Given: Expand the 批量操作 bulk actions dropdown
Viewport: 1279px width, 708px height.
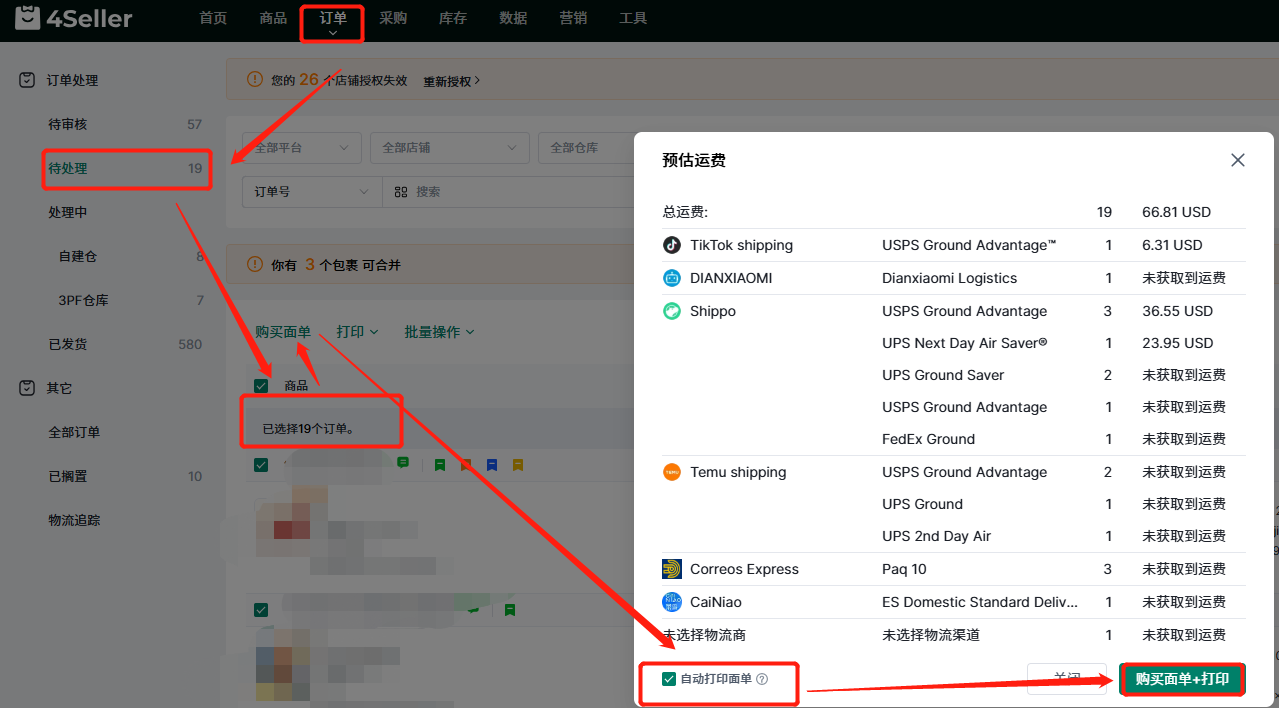Looking at the screenshot, I should pos(439,331).
